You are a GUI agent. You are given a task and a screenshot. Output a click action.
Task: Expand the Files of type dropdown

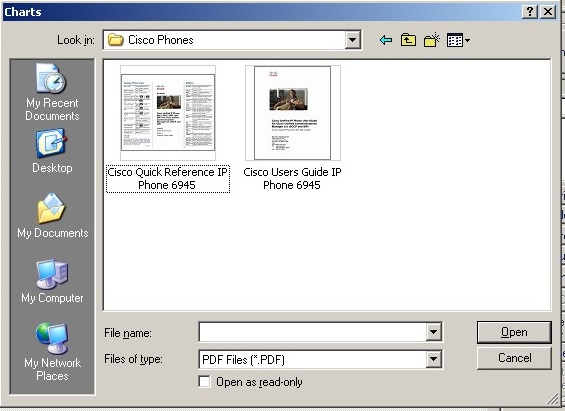(x=433, y=359)
